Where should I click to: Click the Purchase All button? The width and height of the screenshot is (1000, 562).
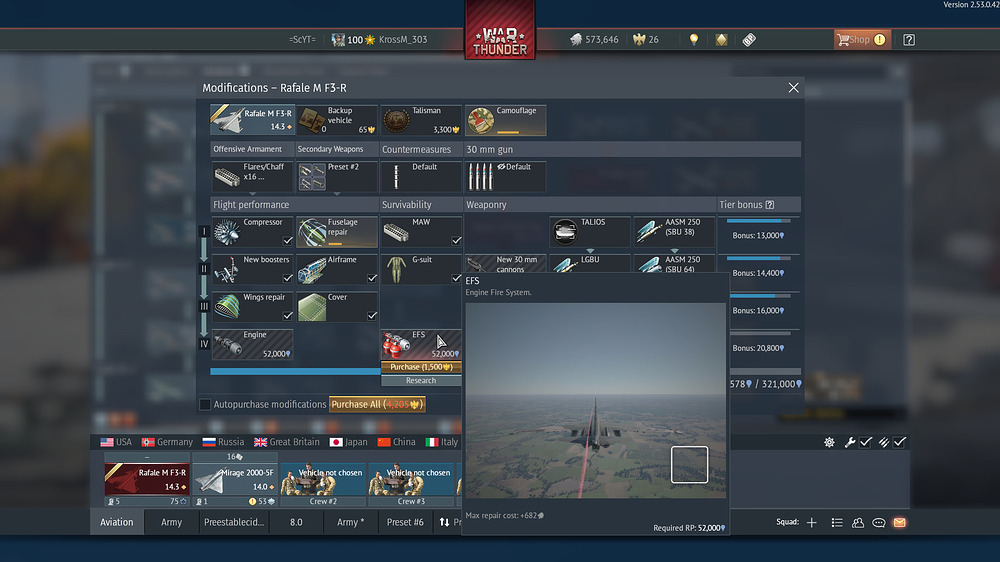378,404
